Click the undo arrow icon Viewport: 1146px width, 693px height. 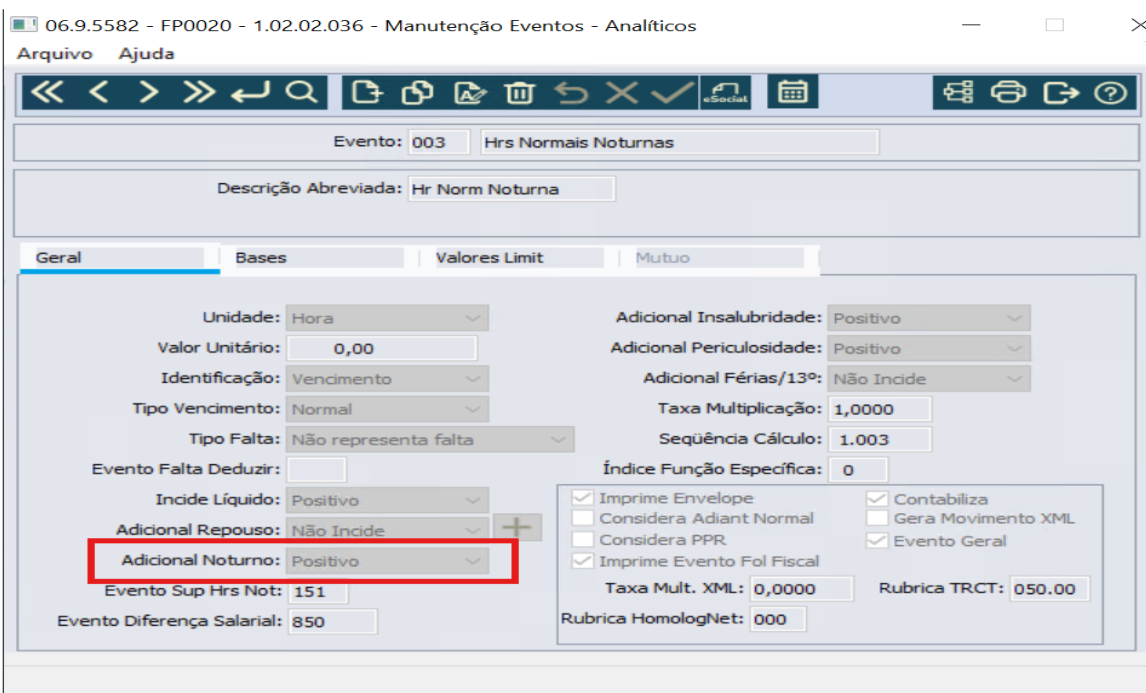click(571, 93)
